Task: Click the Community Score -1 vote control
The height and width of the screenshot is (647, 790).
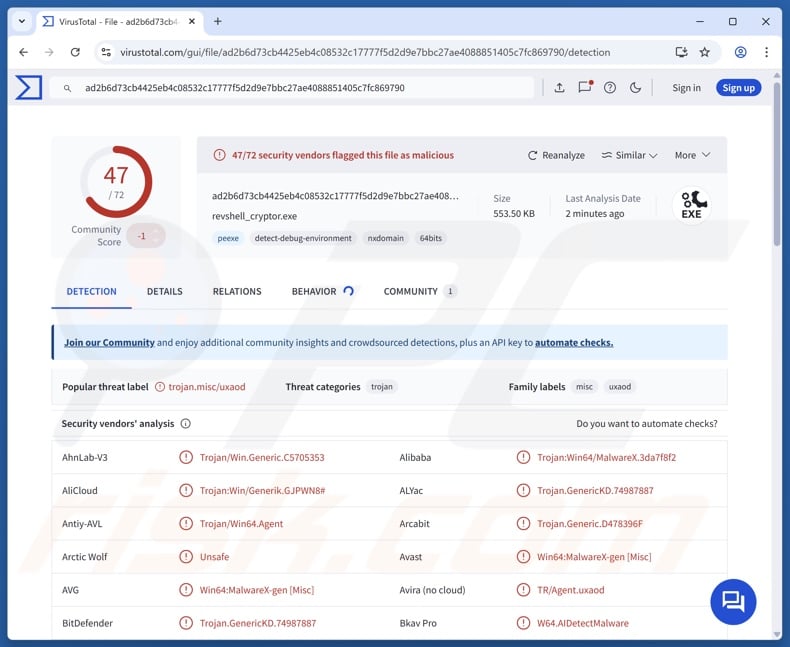Action: (146, 235)
